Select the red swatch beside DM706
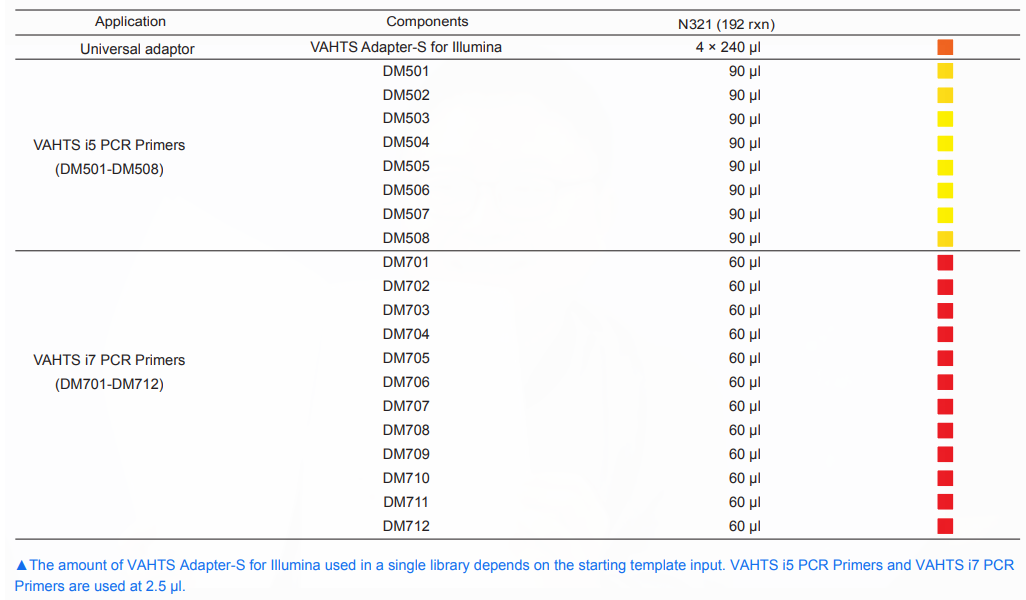Screen dimensions: 1026x600 pos(945,383)
